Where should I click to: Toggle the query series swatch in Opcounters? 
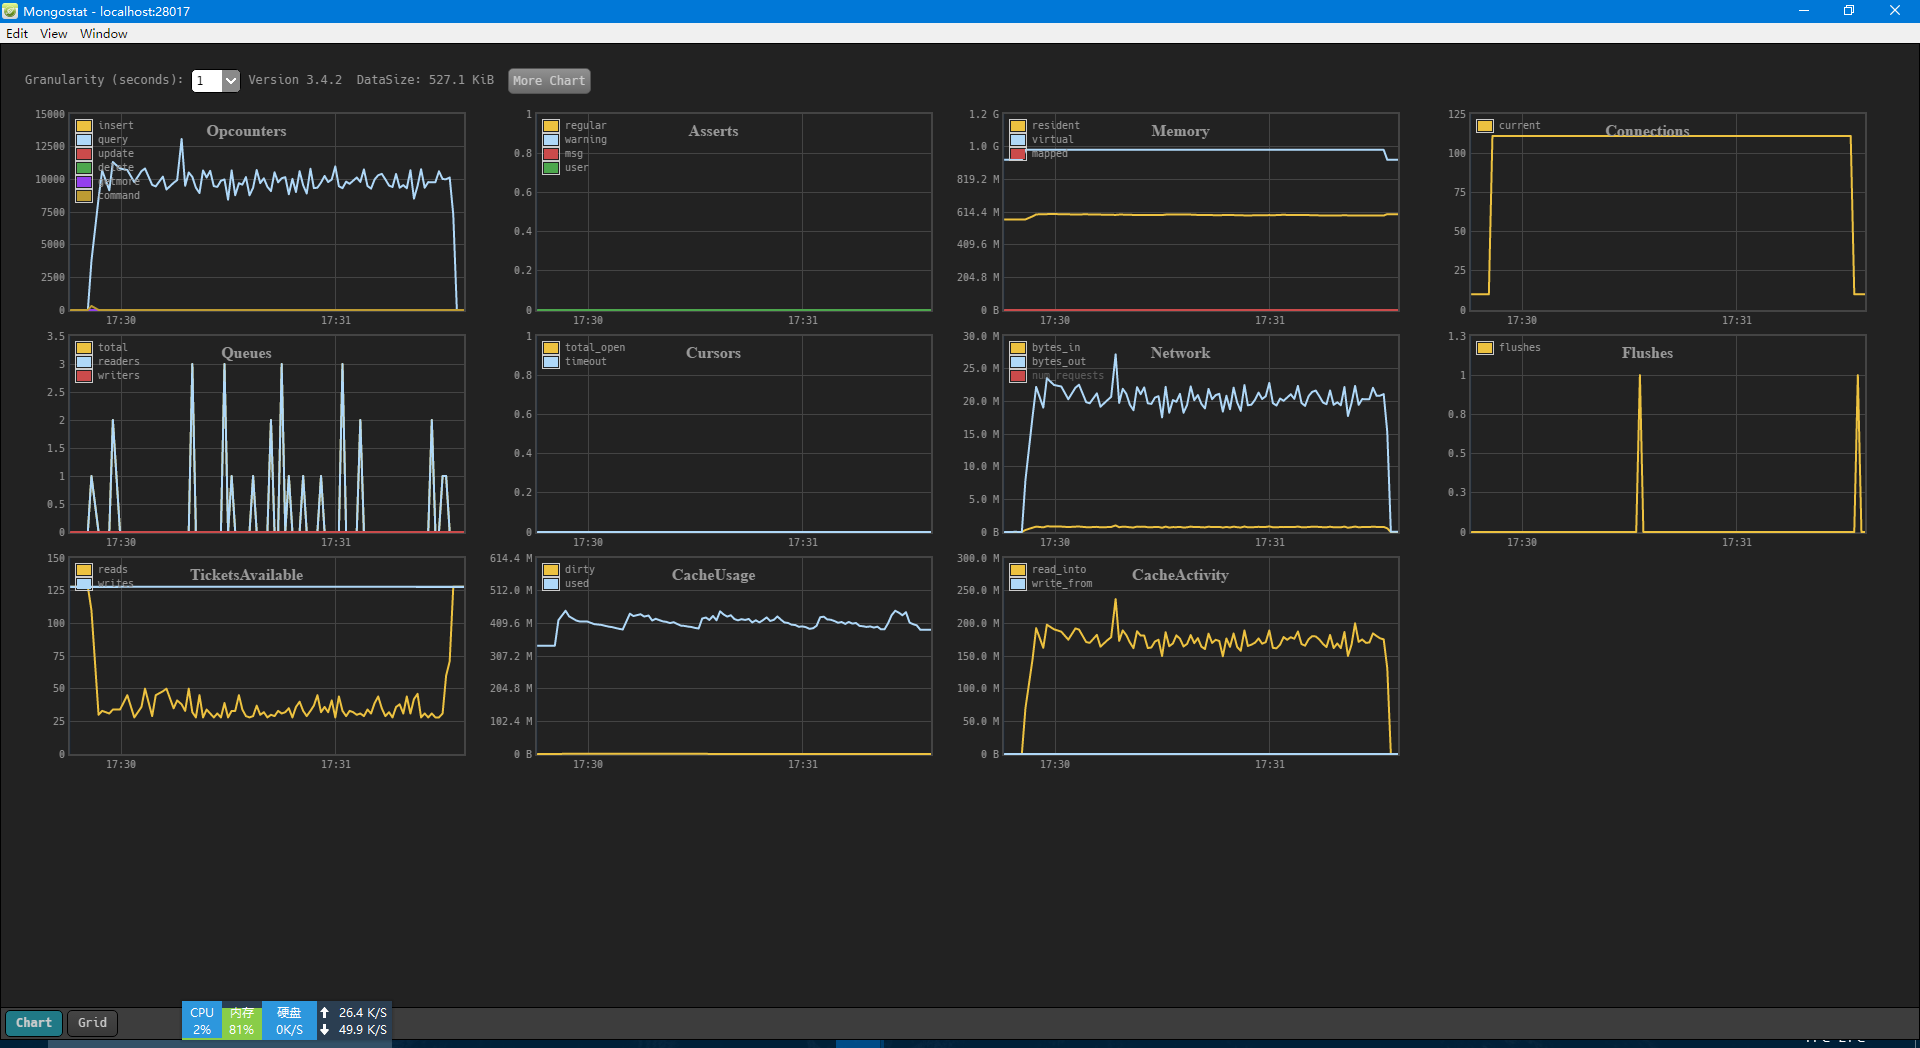[x=84, y=140]
